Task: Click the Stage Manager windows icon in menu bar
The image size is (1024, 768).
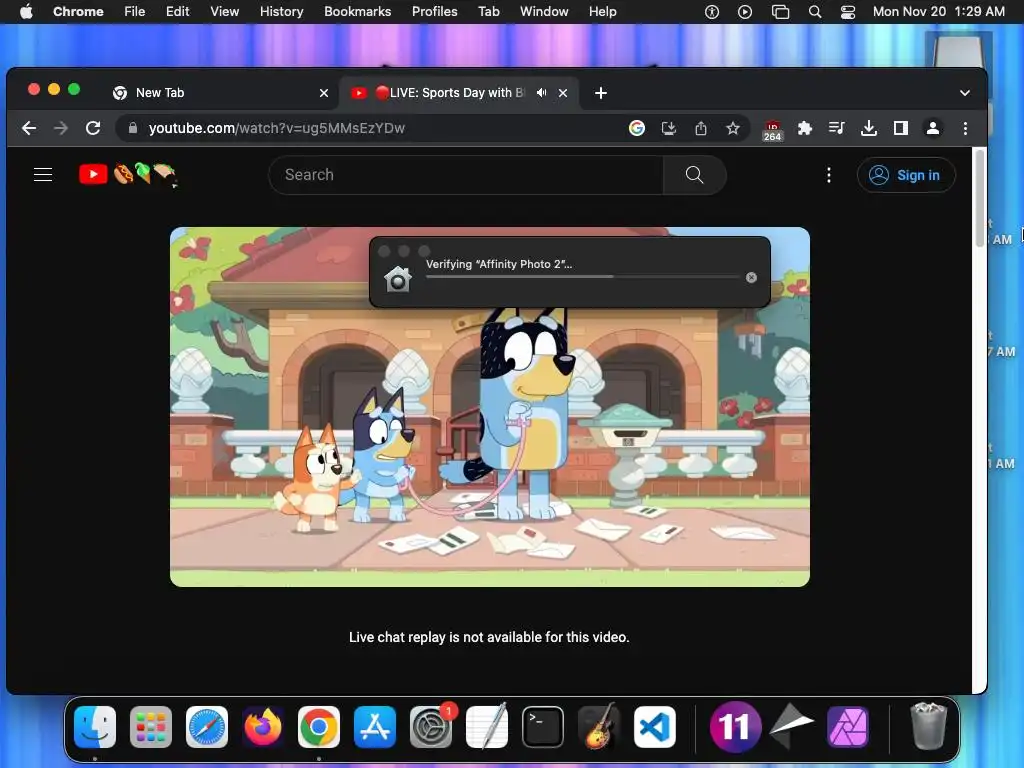Action: pos(780,12)
